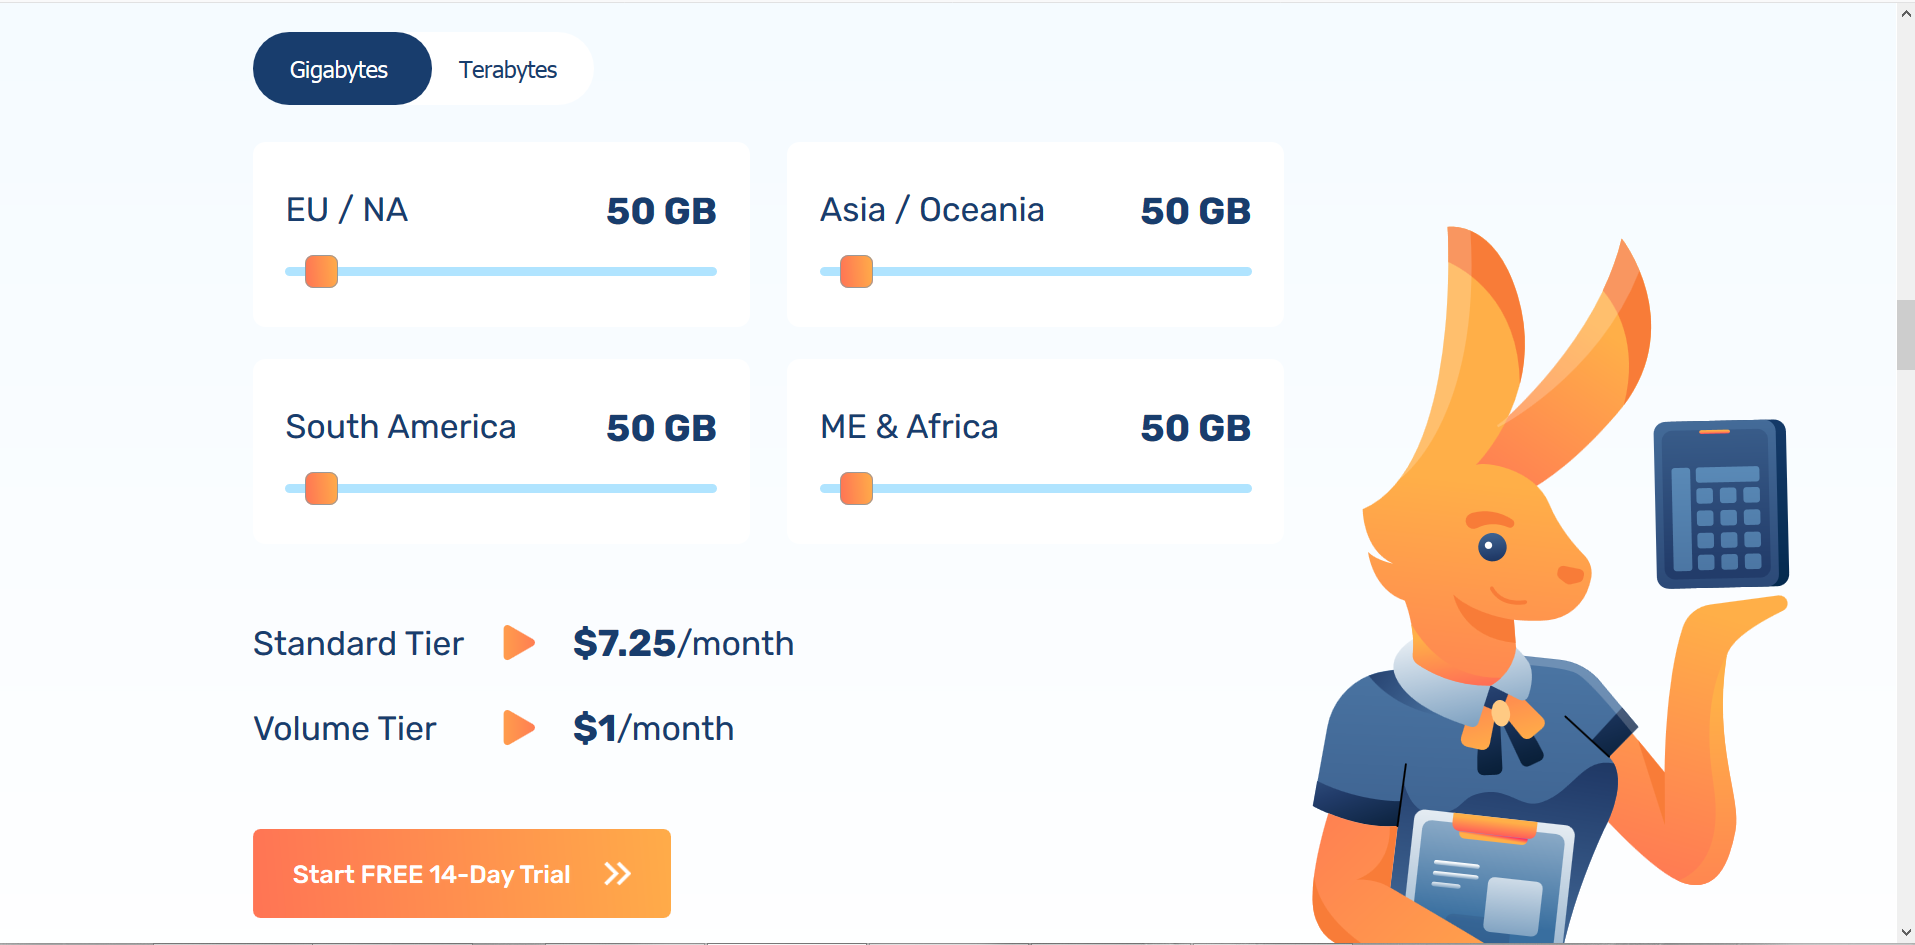Click the EU / NA slider track middle
The image size is (1915, 945).
pos(501,271)
